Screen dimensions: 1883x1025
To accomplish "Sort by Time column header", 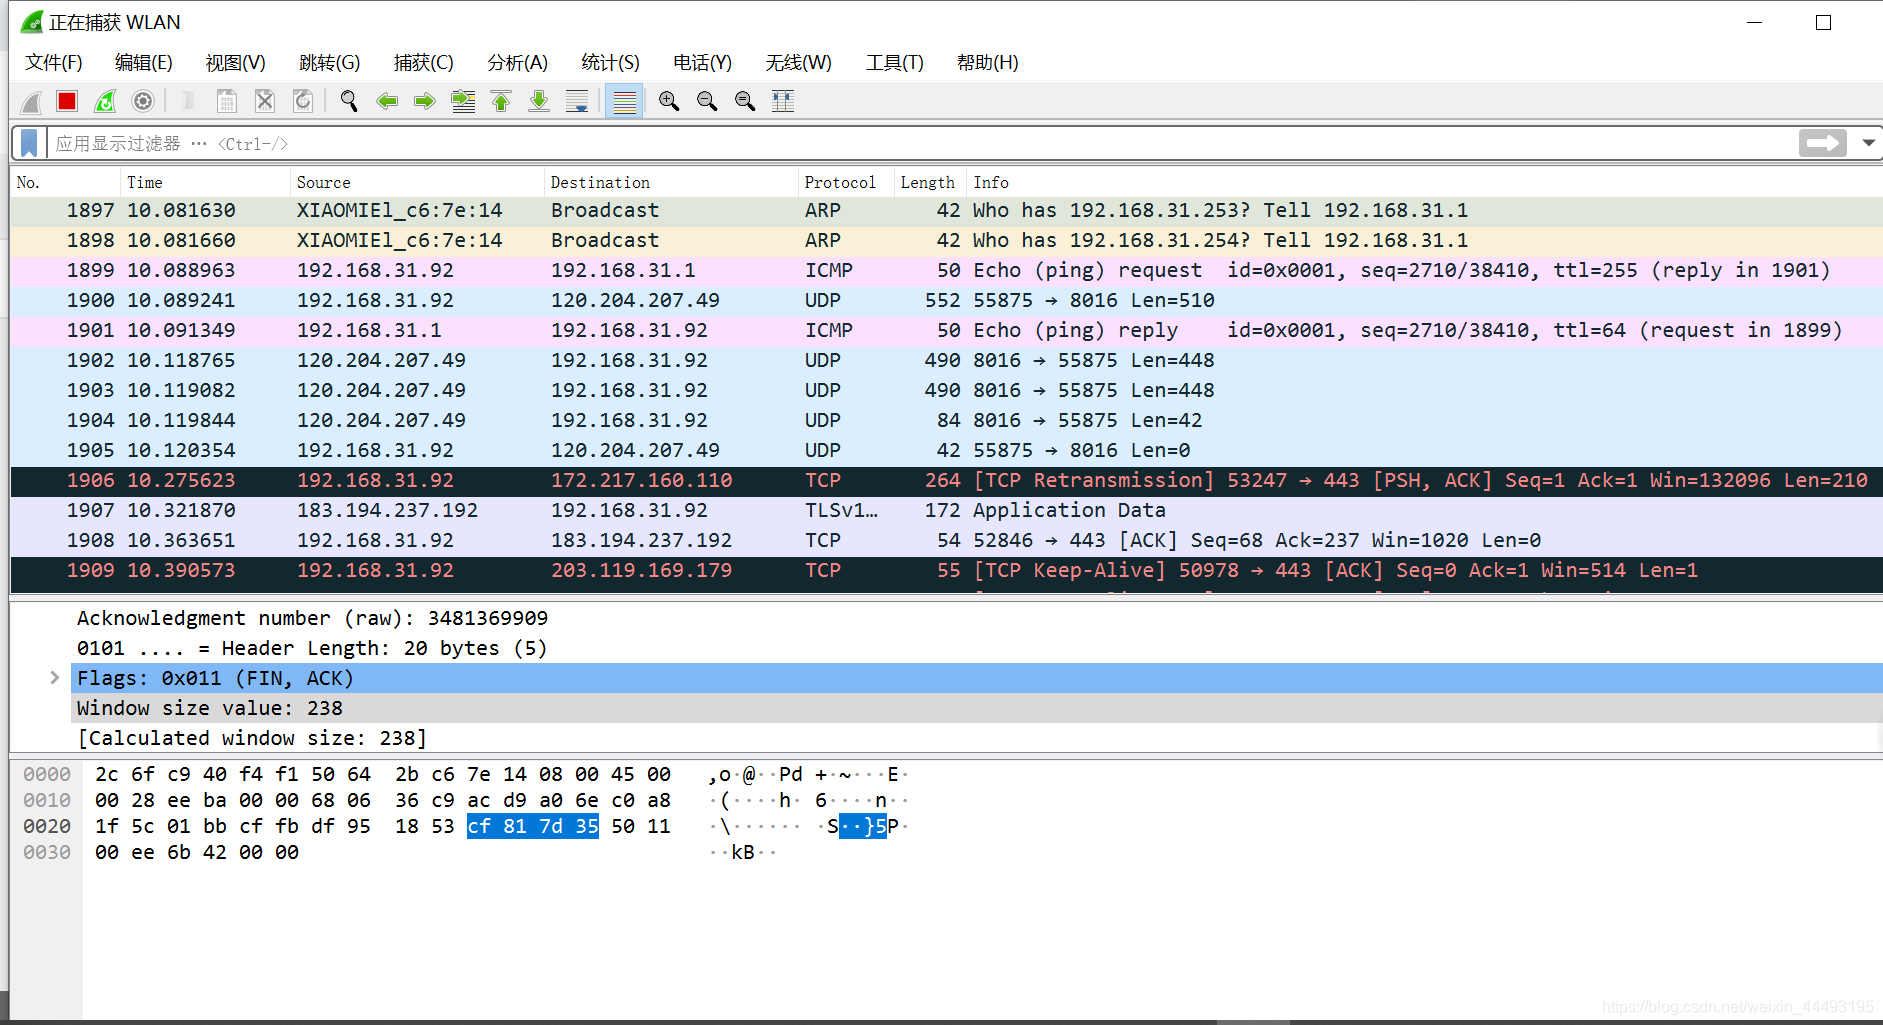I will pos(205,182).
